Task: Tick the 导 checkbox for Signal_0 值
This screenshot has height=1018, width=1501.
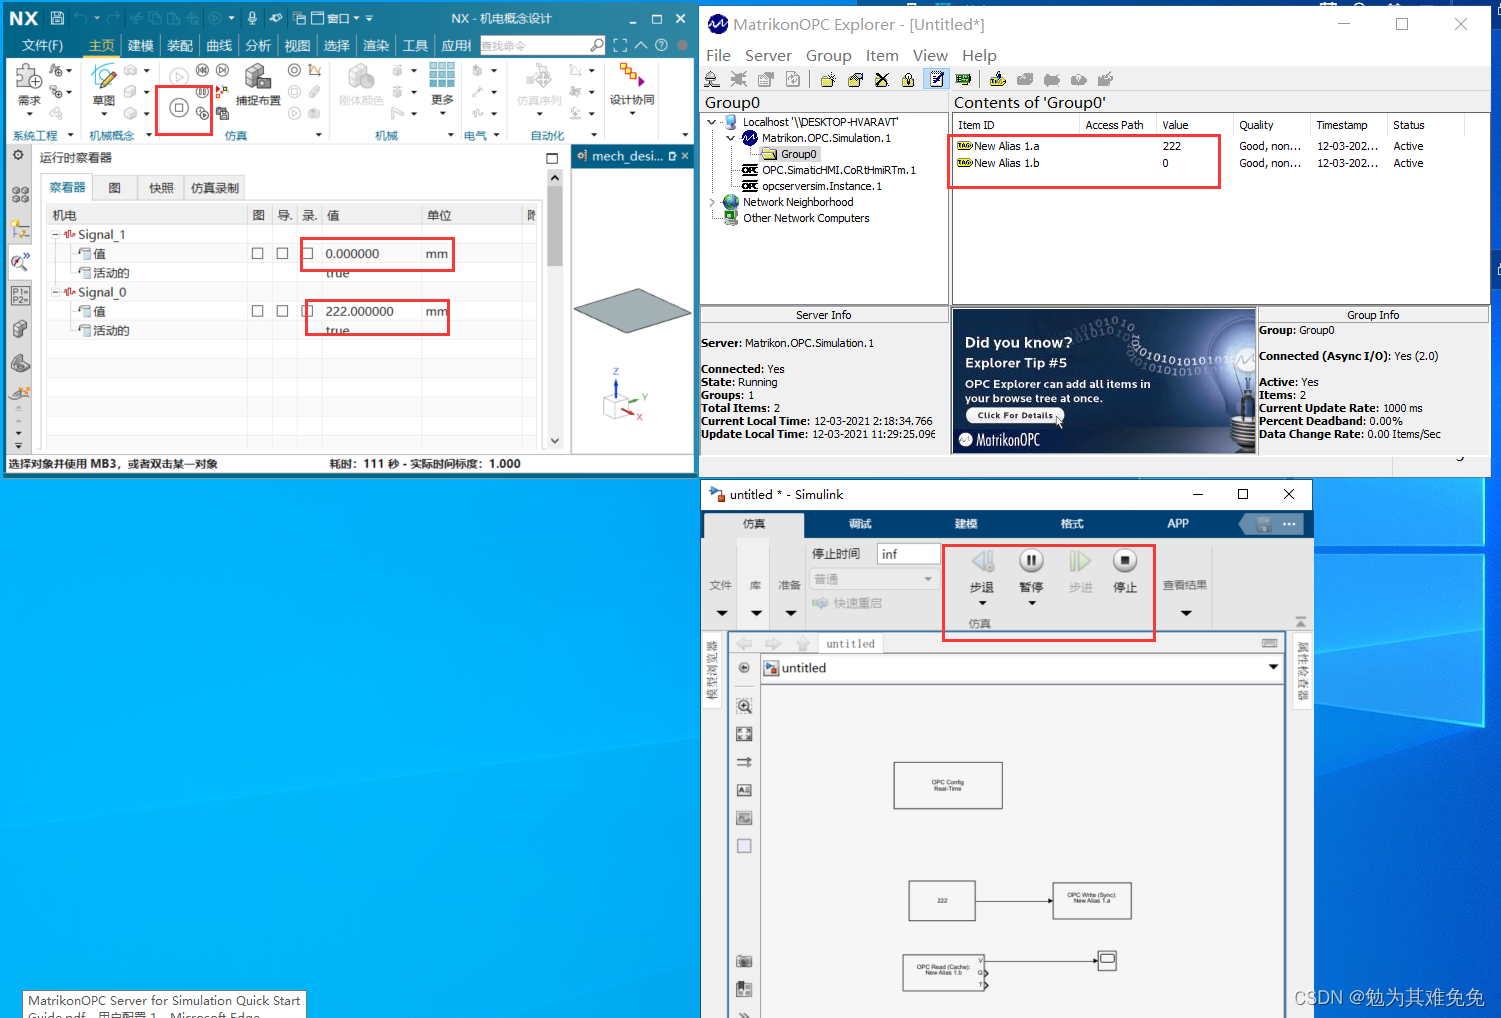Action: coord(283,312)
